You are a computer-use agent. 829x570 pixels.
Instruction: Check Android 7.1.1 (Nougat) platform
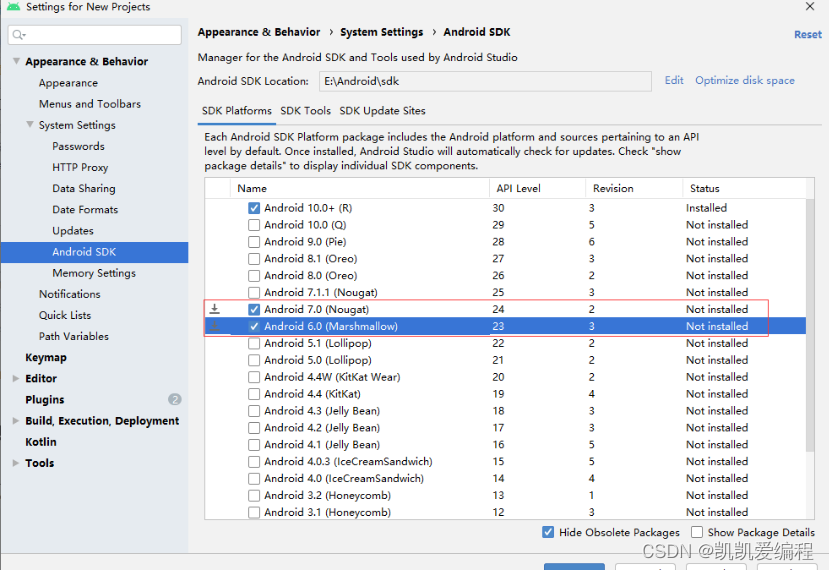click(254, 292)
